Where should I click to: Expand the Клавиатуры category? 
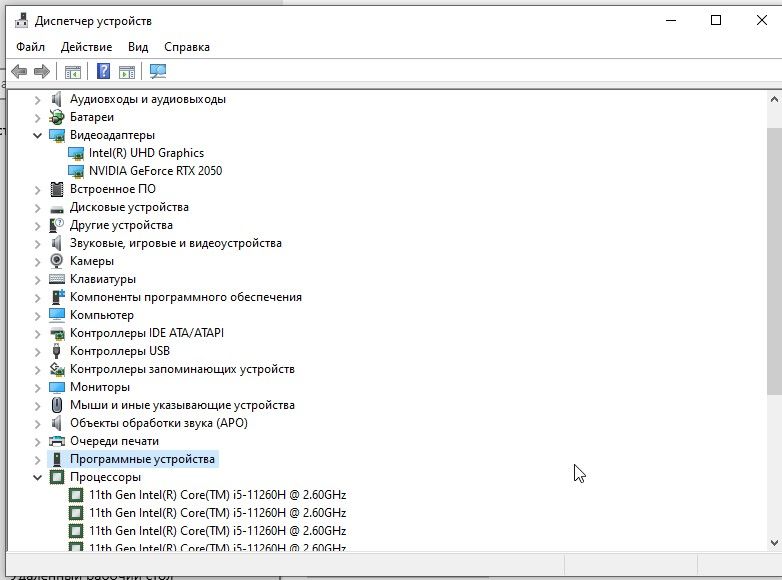coord(38,279)
